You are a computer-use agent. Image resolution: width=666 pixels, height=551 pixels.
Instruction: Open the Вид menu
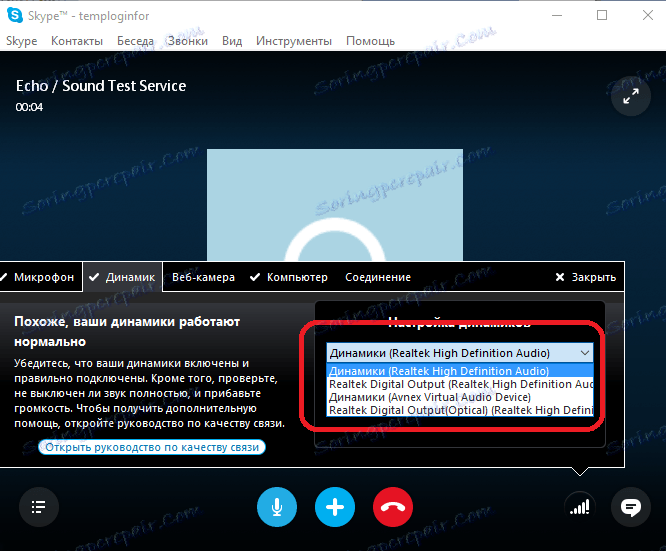coord(232,41)
